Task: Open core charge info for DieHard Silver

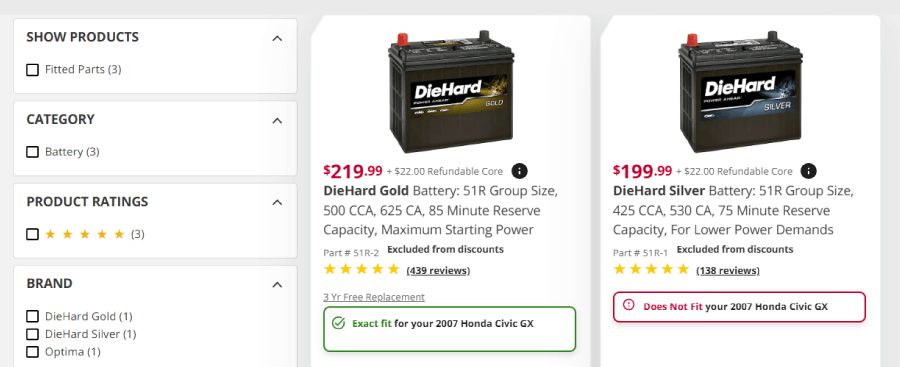Action: [x=809, y=171]
